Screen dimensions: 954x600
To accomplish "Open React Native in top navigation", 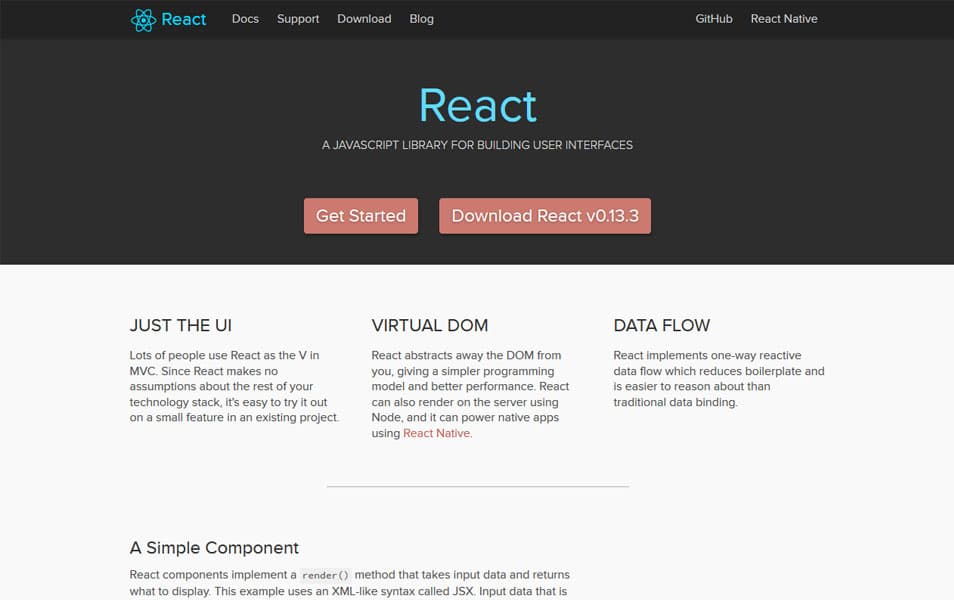I will point(784,19).
